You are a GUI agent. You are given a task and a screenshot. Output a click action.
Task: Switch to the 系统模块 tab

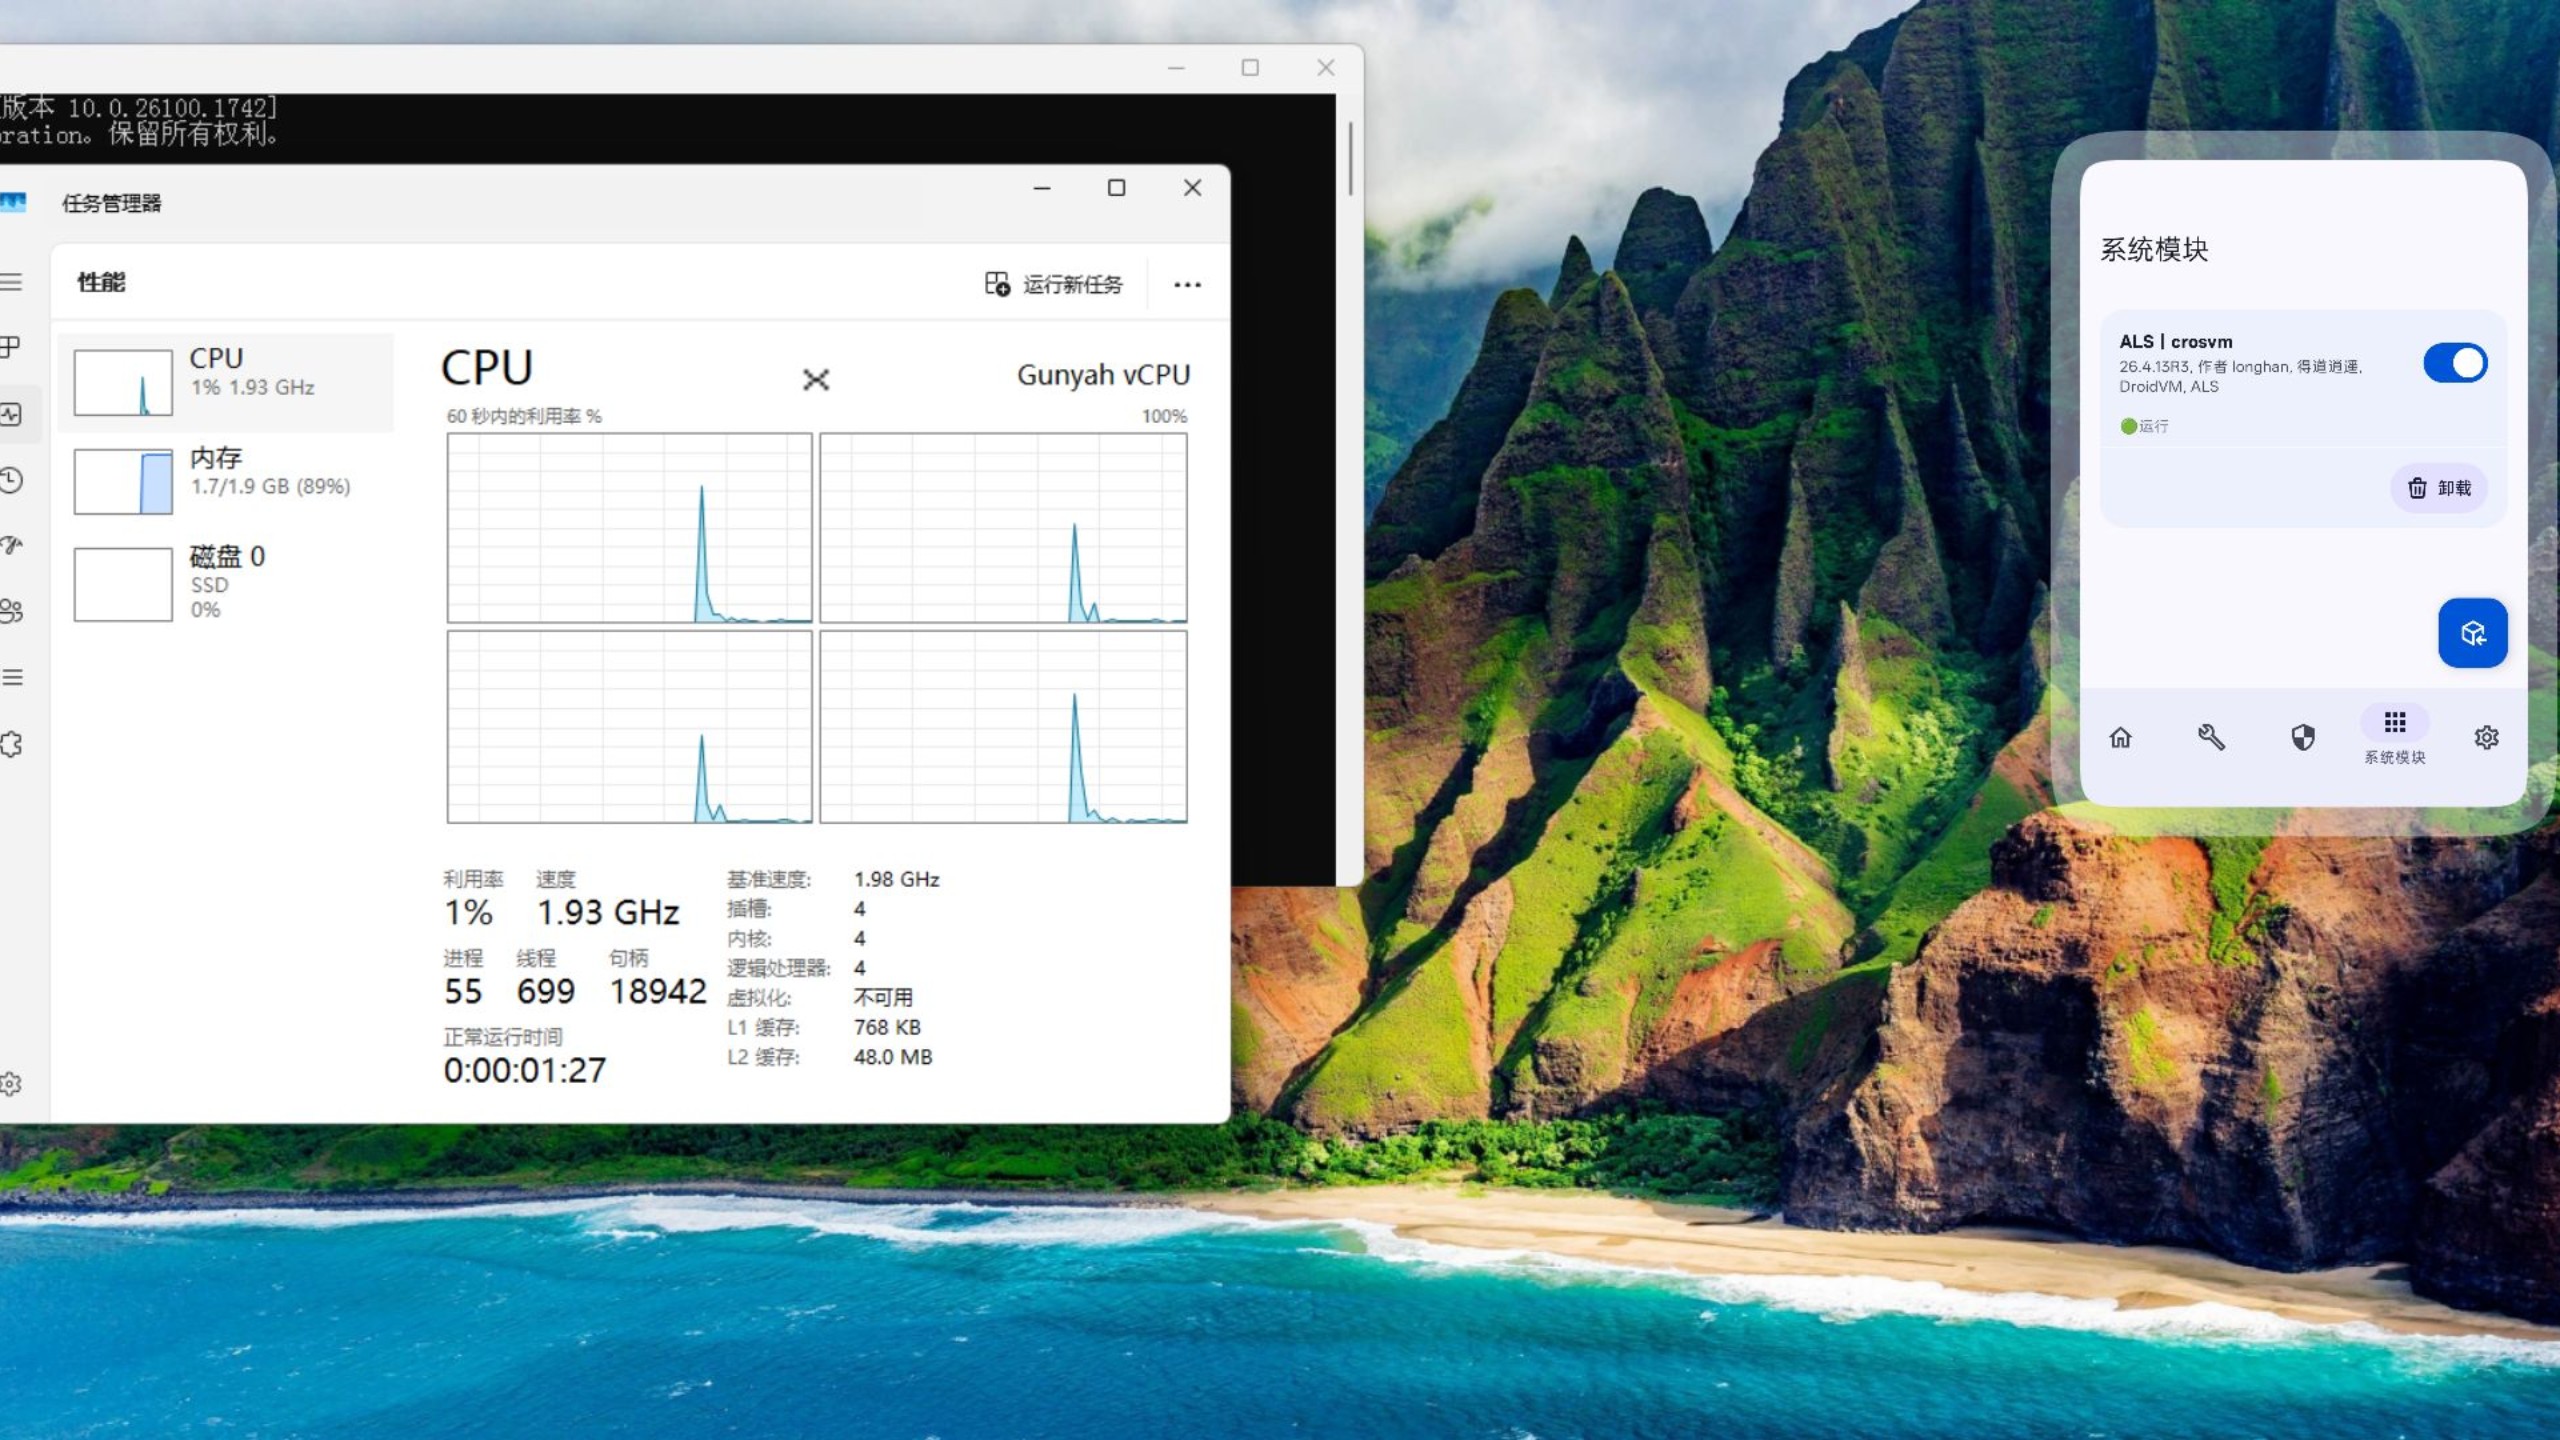click(2394, 737)
